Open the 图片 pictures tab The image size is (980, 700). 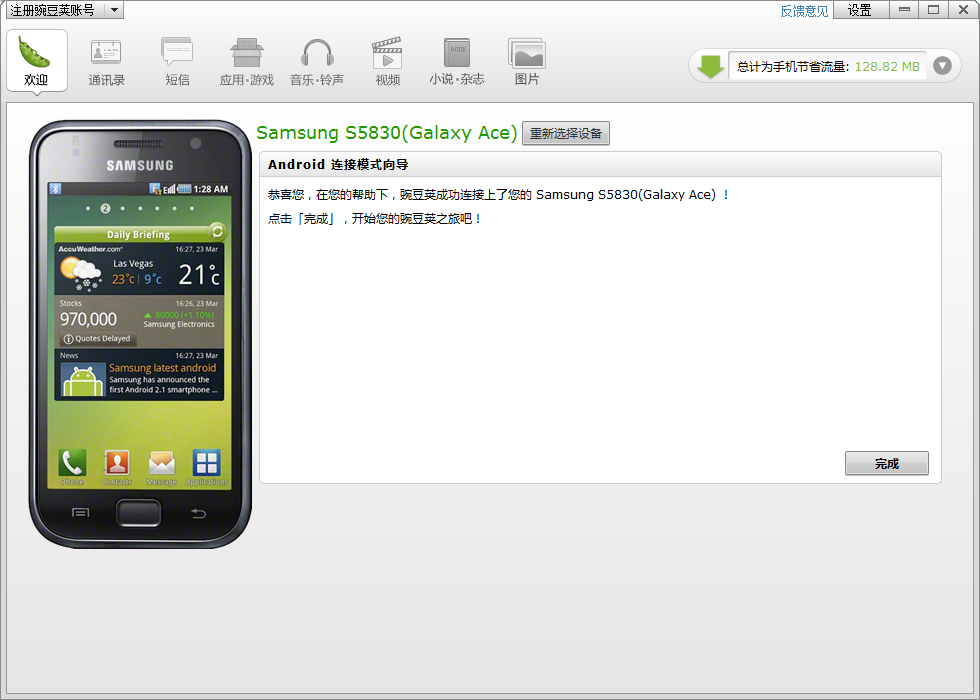tap(527, 62)
